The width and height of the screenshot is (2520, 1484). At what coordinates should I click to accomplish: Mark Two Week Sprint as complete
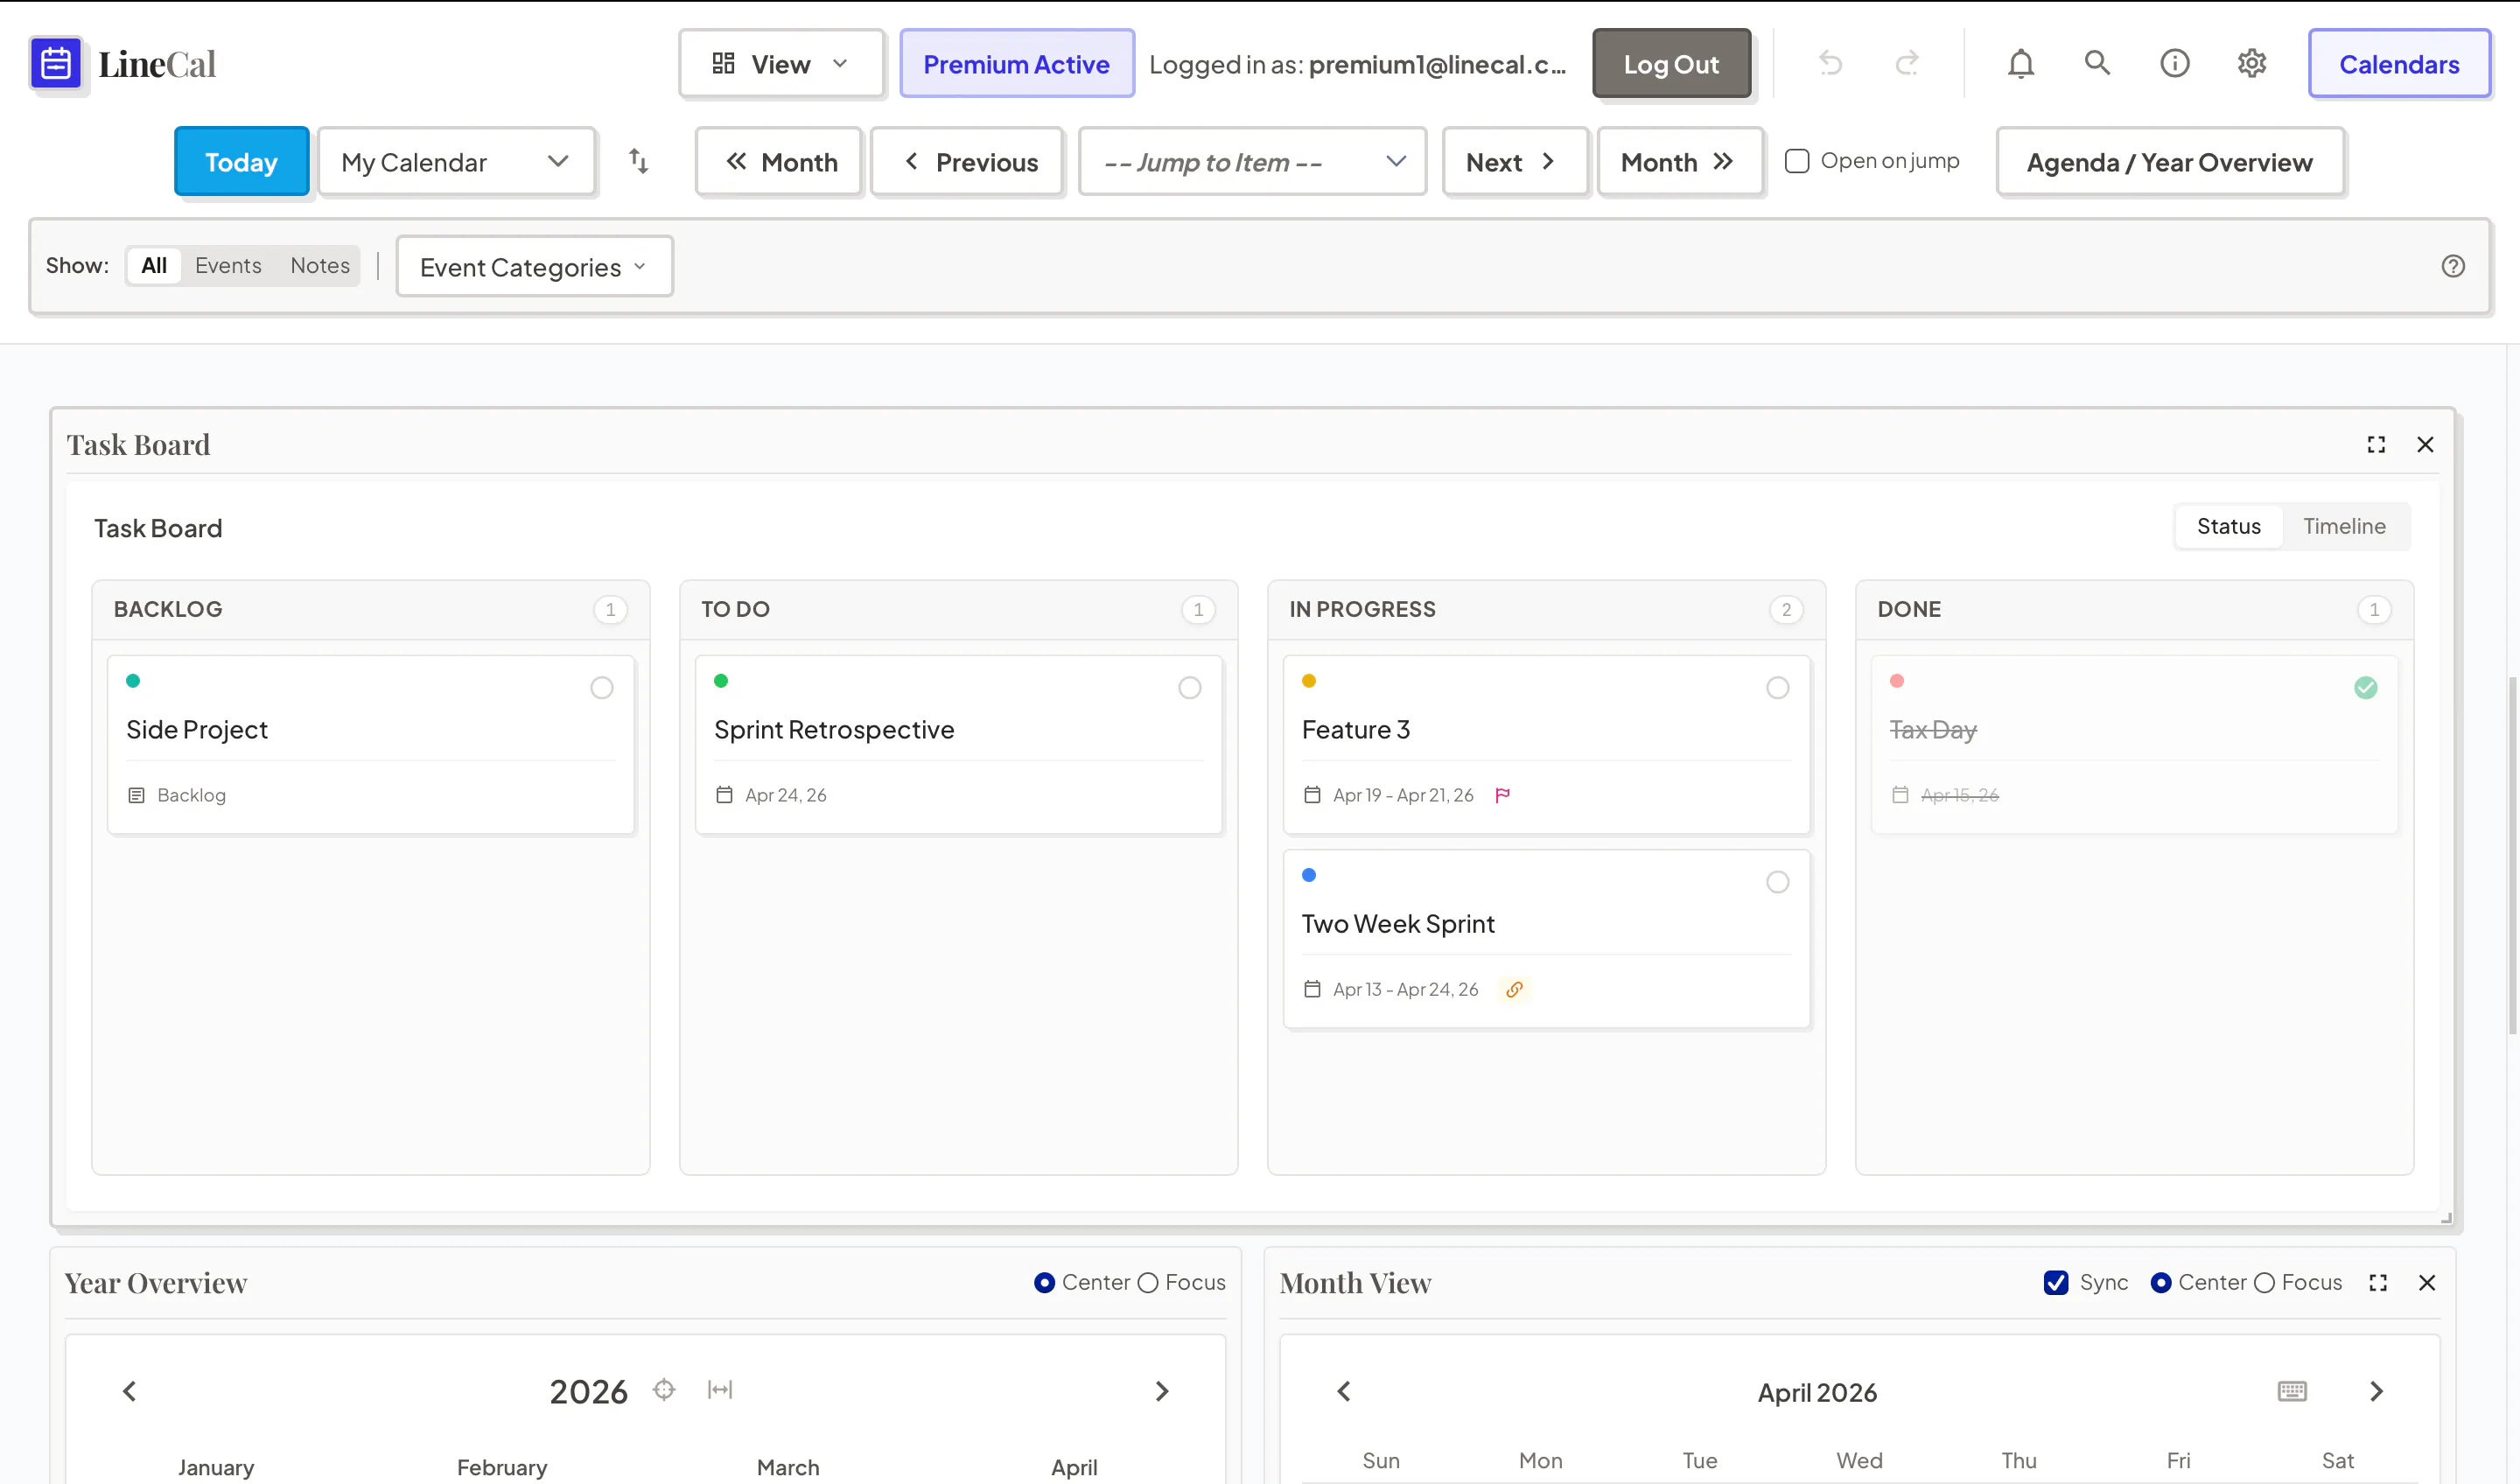point(1778,882)
